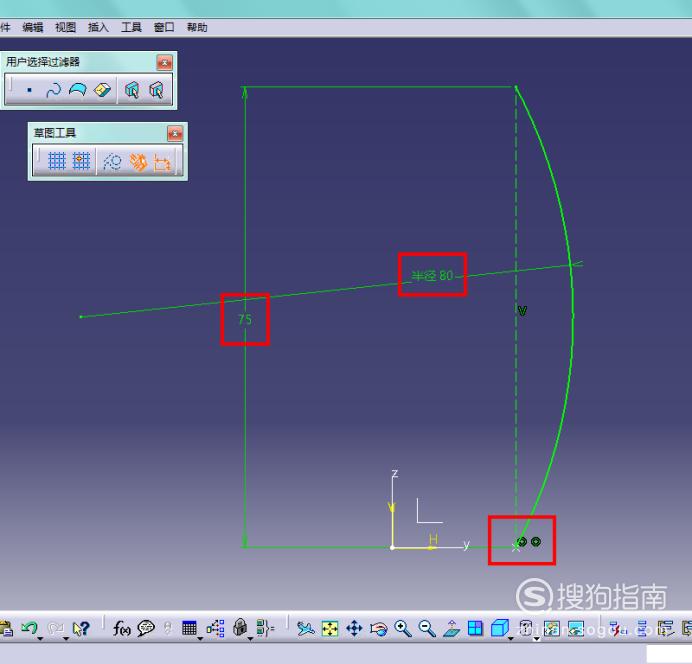The image size is (692, 664).
Task: Close the 草图工具 toolbar
Action: point(175,133)
